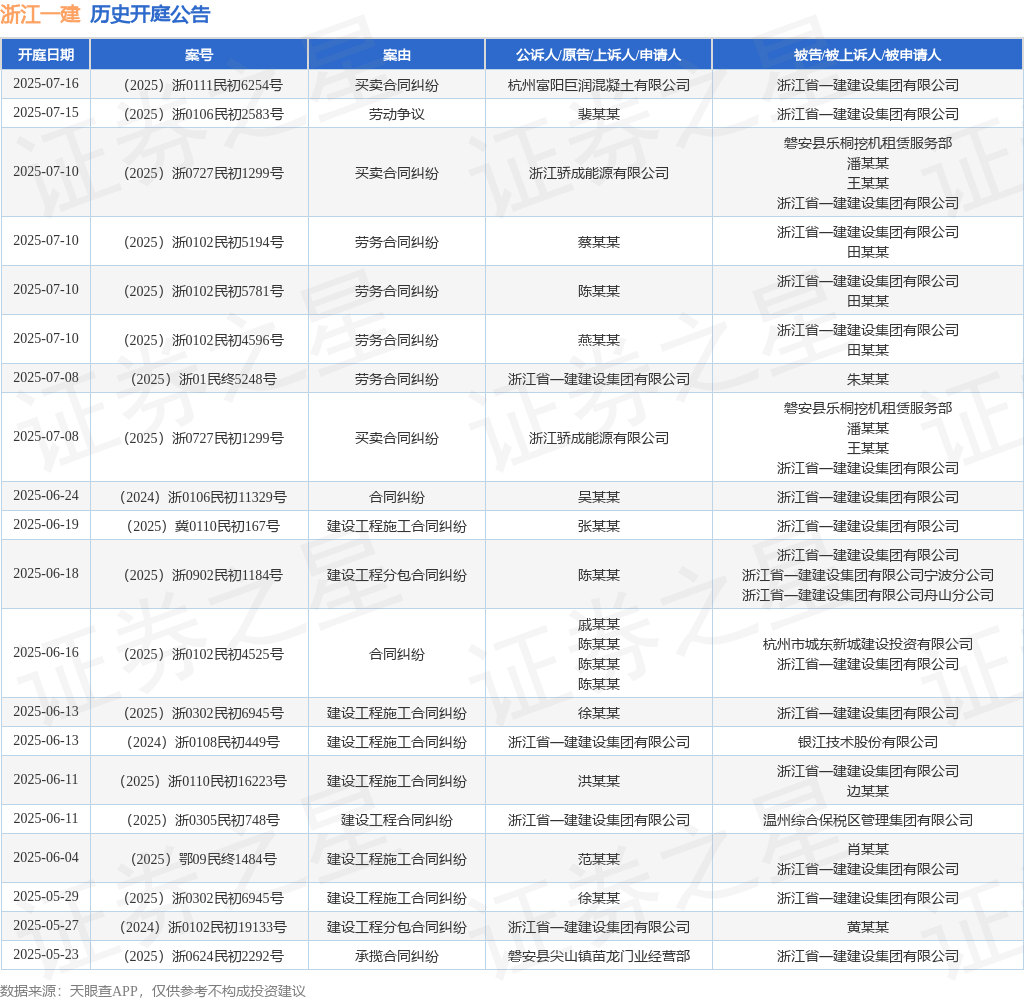Click case number (2025)鄂09民终1484号

tap(204, 860)
